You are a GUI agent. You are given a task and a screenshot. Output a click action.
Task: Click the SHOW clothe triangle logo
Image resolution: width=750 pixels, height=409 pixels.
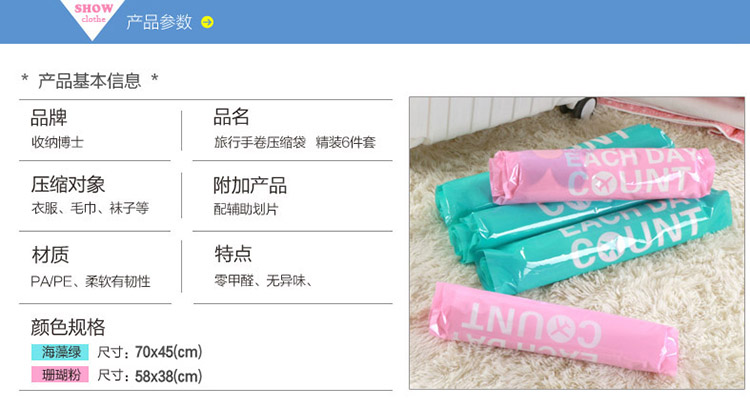click(x=93, y=18)
